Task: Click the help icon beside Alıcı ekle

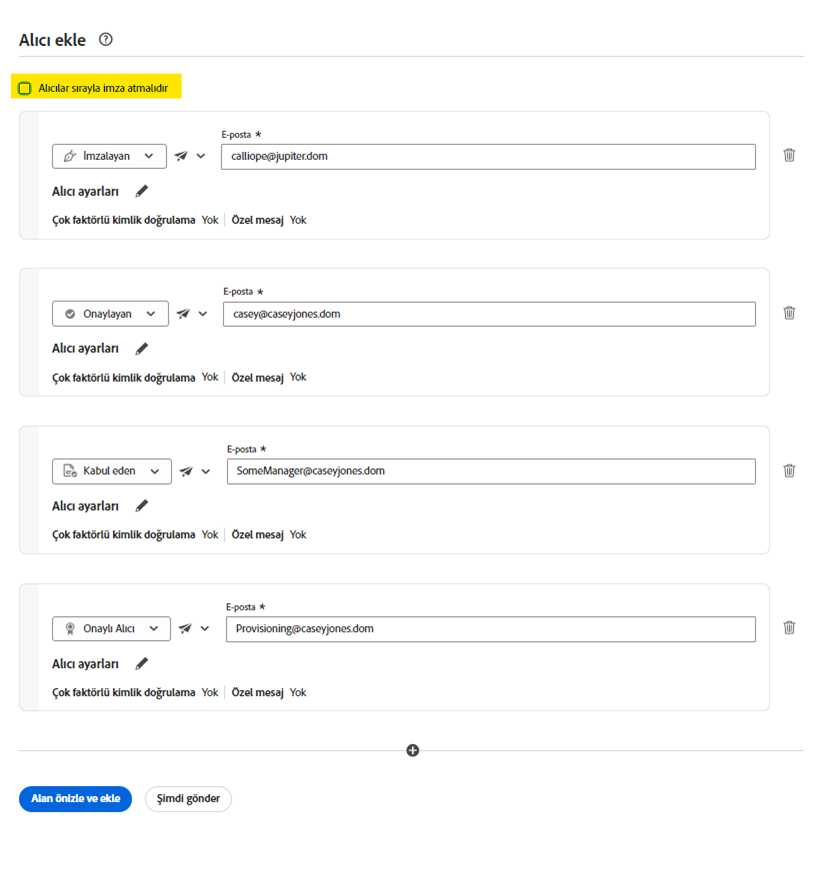Action: 106,40
